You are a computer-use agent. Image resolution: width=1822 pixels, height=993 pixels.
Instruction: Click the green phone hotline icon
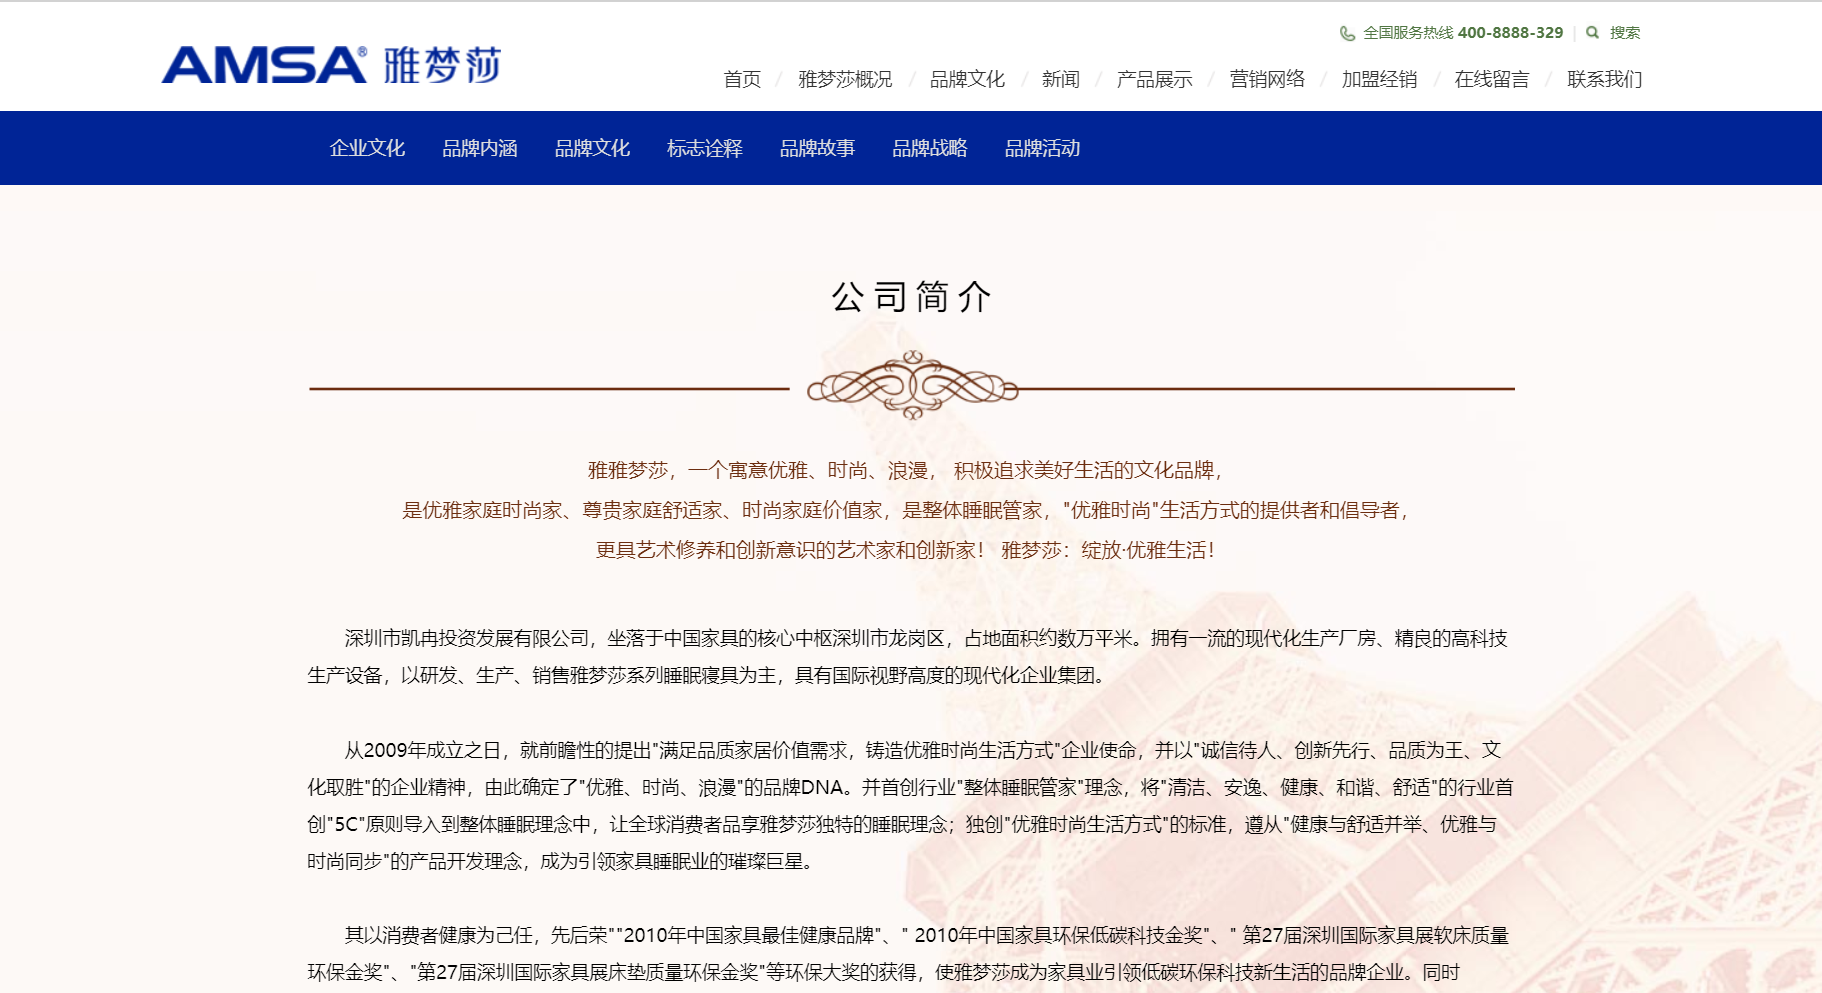tap(1347, 33)
